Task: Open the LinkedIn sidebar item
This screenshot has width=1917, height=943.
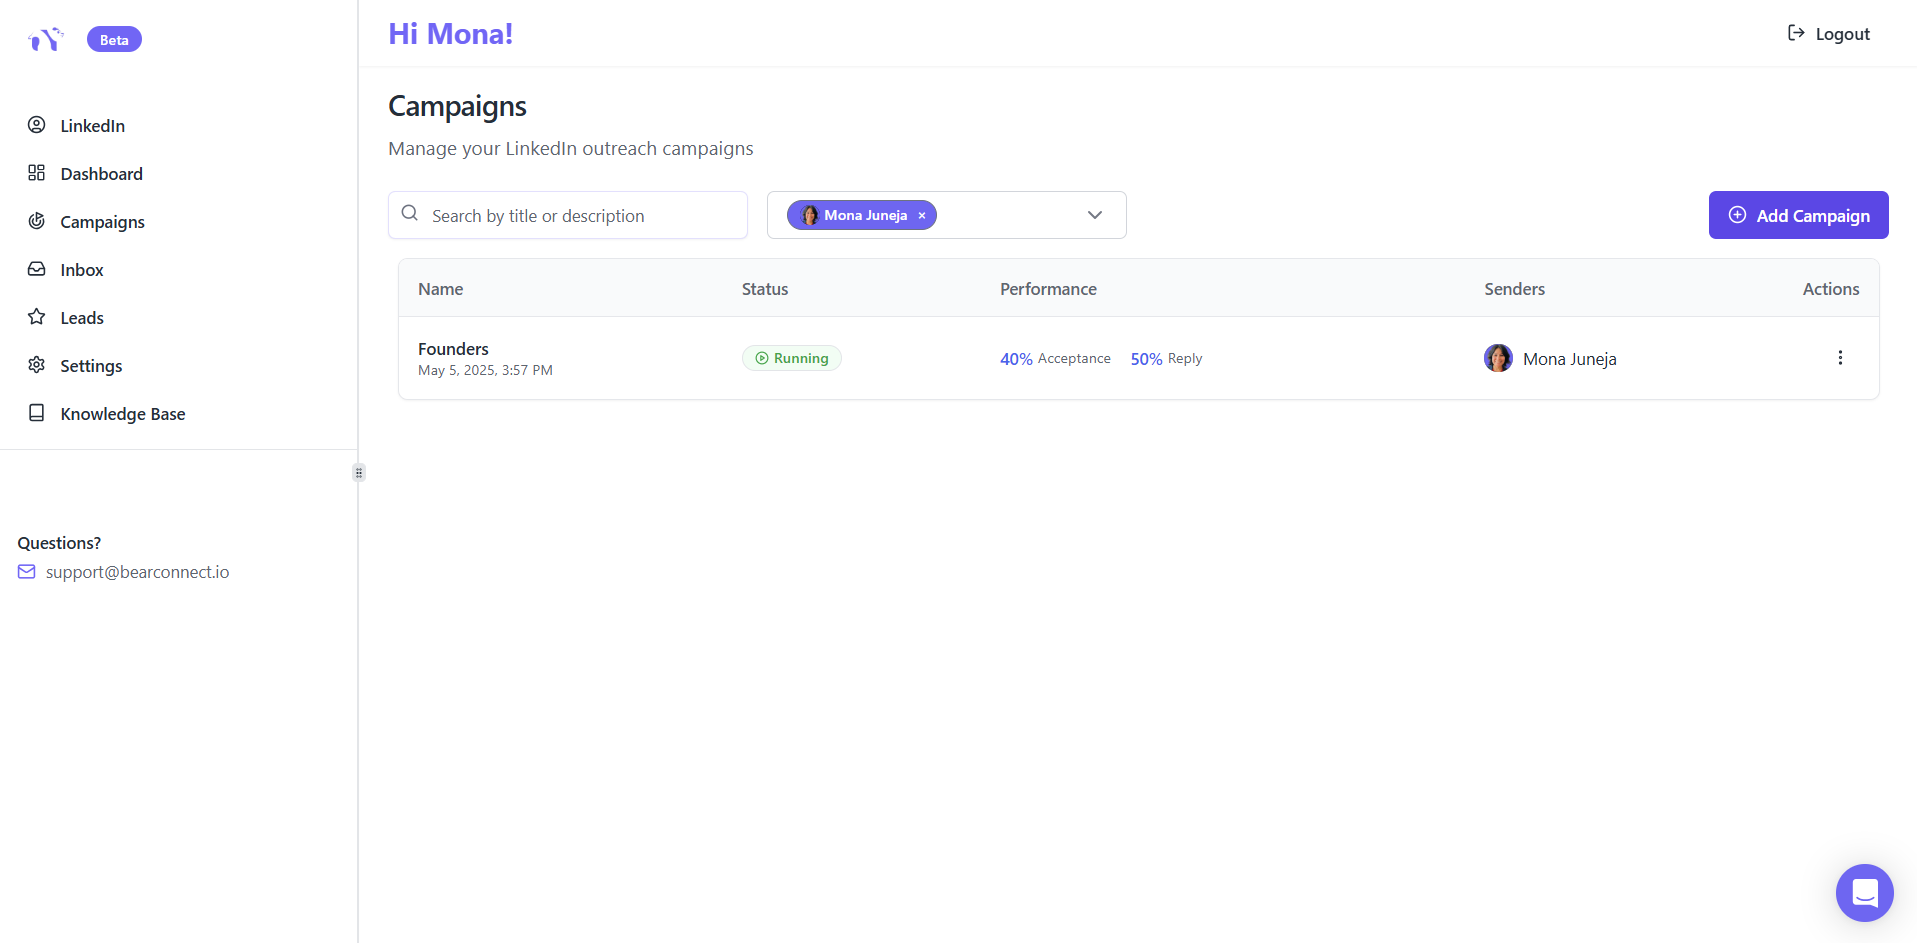Action: [x=92, y=126]
